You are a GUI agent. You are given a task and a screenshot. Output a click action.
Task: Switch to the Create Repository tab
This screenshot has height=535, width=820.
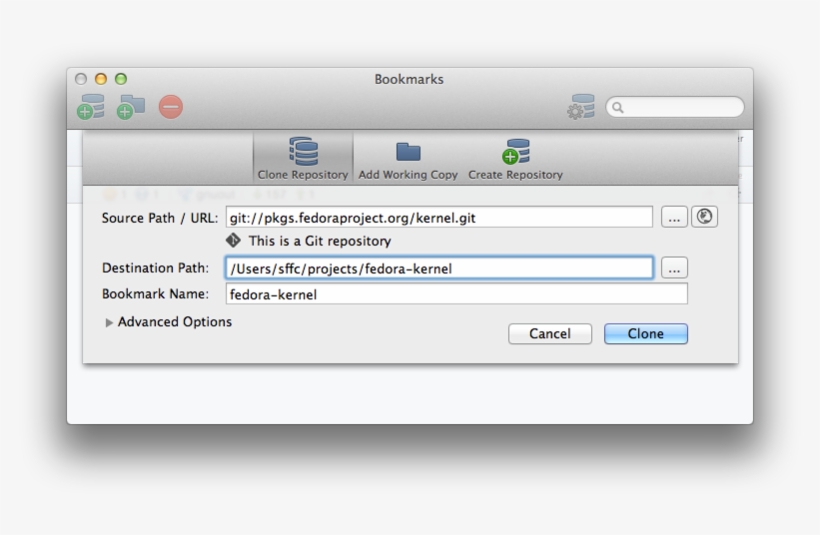point(515,160)
